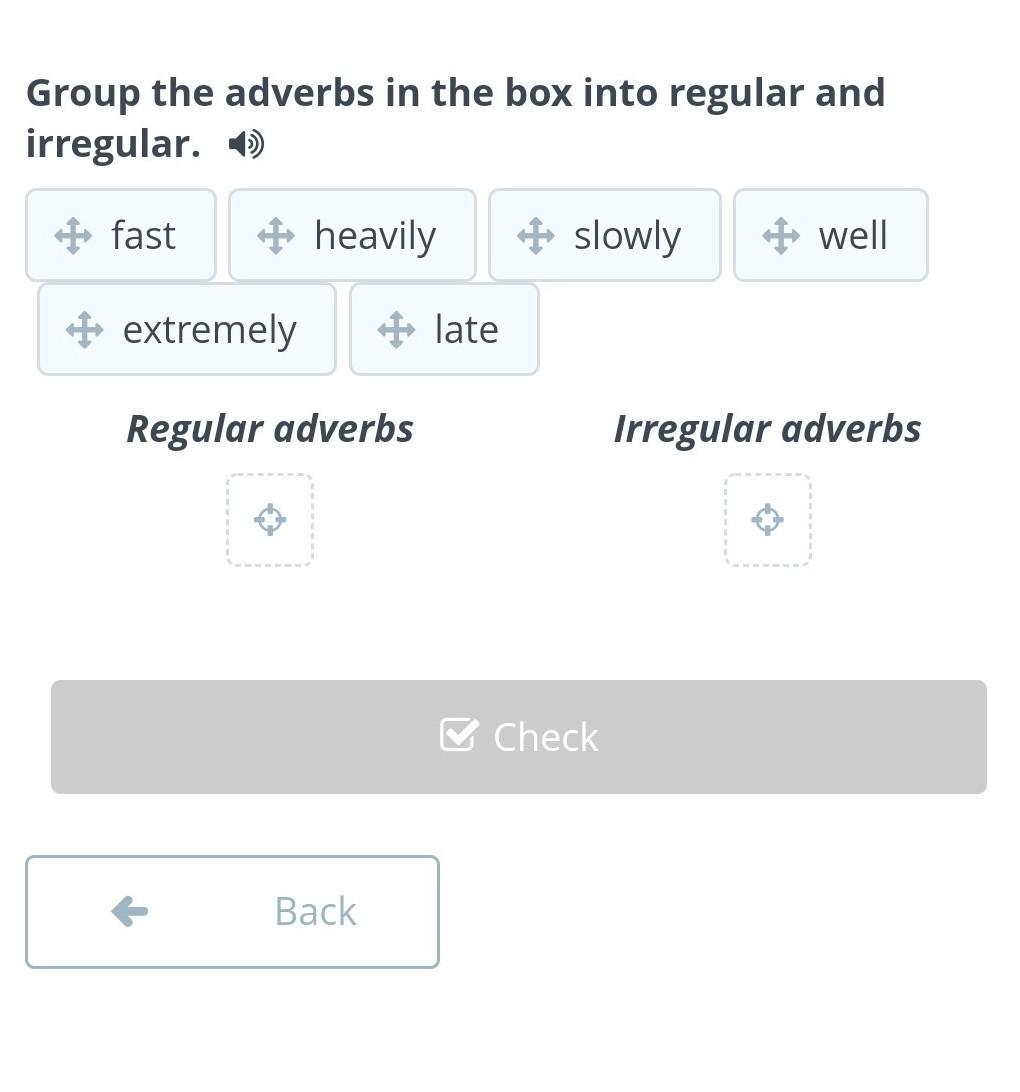Click the left arrow icon on Back
Screen dimensions: 1020x1092
130,911
